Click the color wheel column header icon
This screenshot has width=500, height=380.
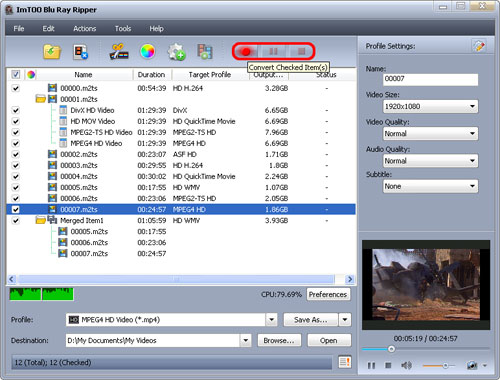[31, 75]
